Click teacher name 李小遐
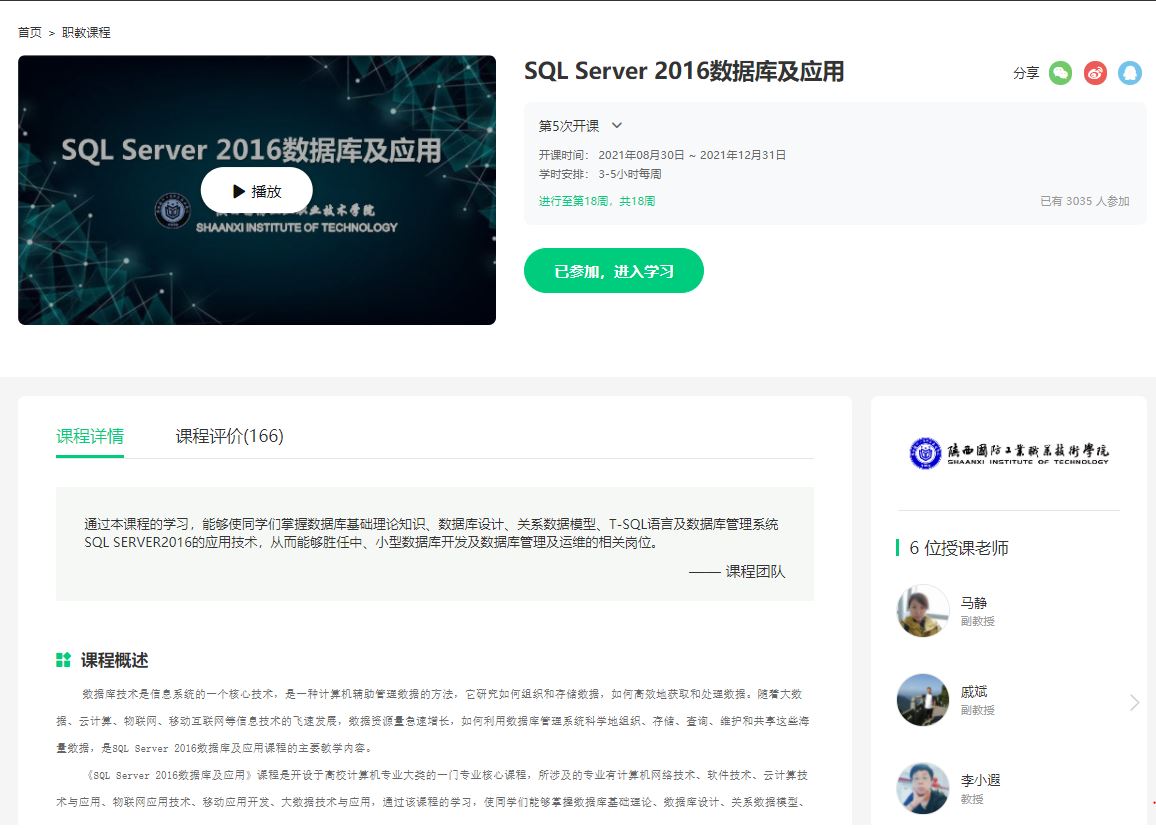The image size is (1156, 828). tap(980, 781)
